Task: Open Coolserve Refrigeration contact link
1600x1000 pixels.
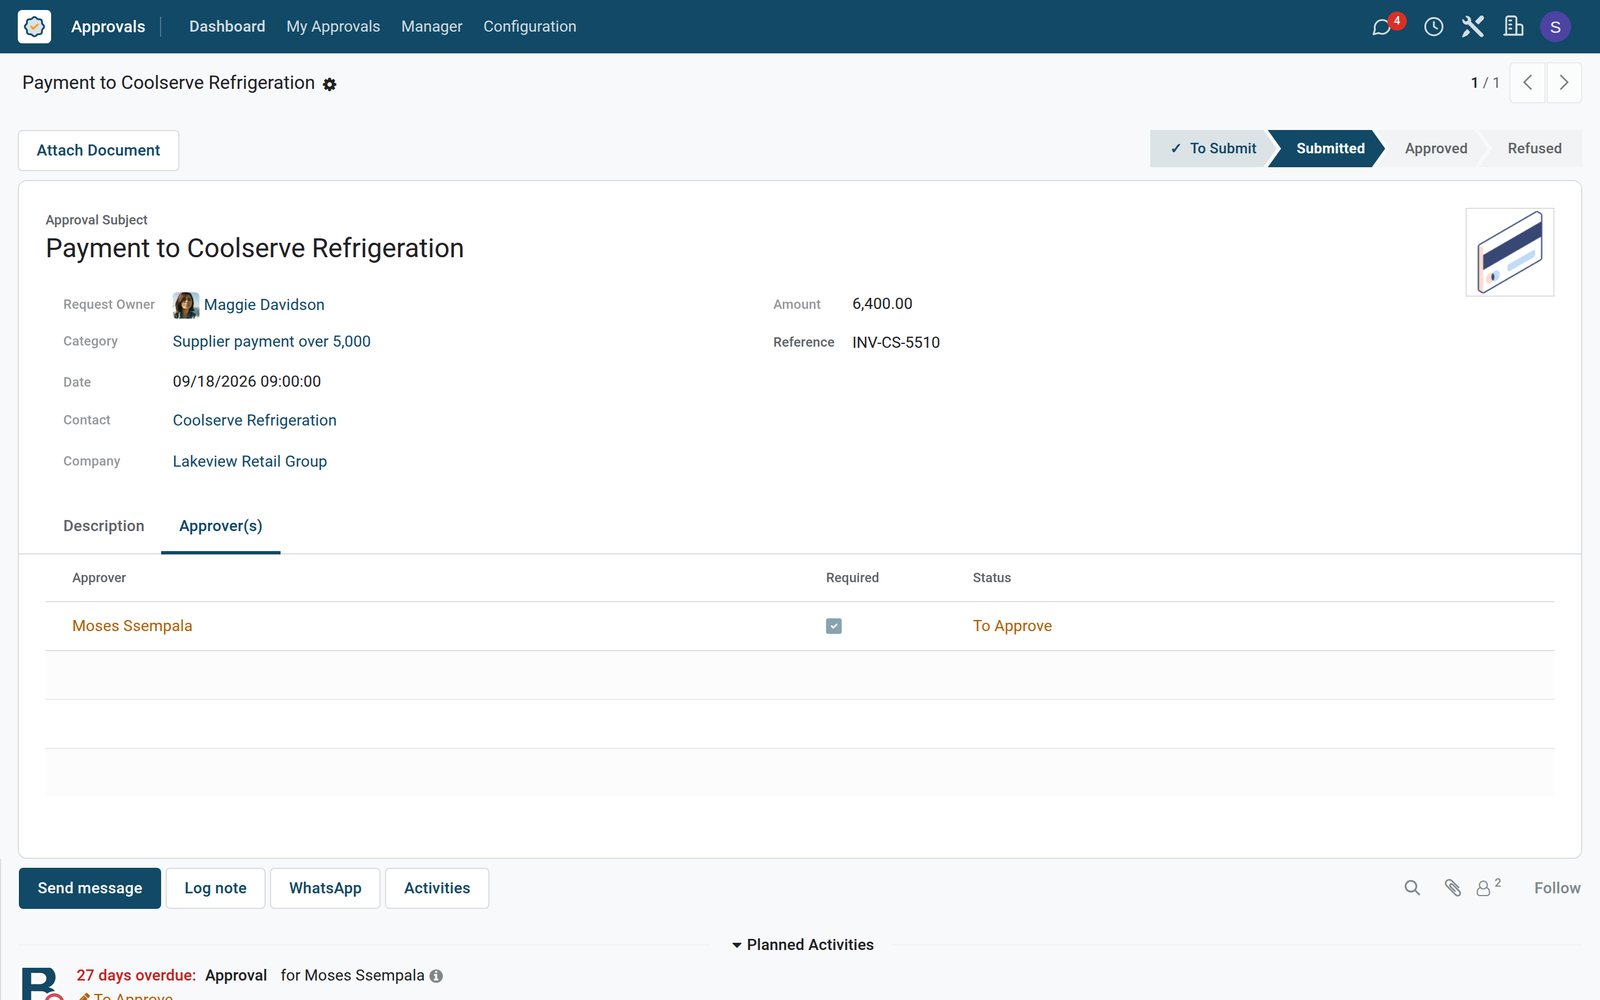Action: (255, 420)
